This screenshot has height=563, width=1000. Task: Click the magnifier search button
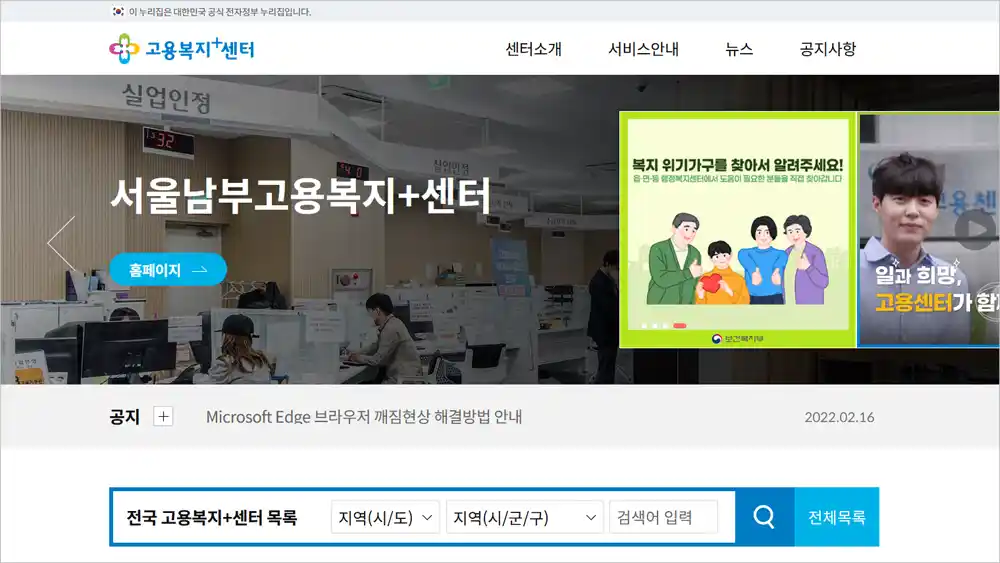pyautogui.click(x=764, y=517)
